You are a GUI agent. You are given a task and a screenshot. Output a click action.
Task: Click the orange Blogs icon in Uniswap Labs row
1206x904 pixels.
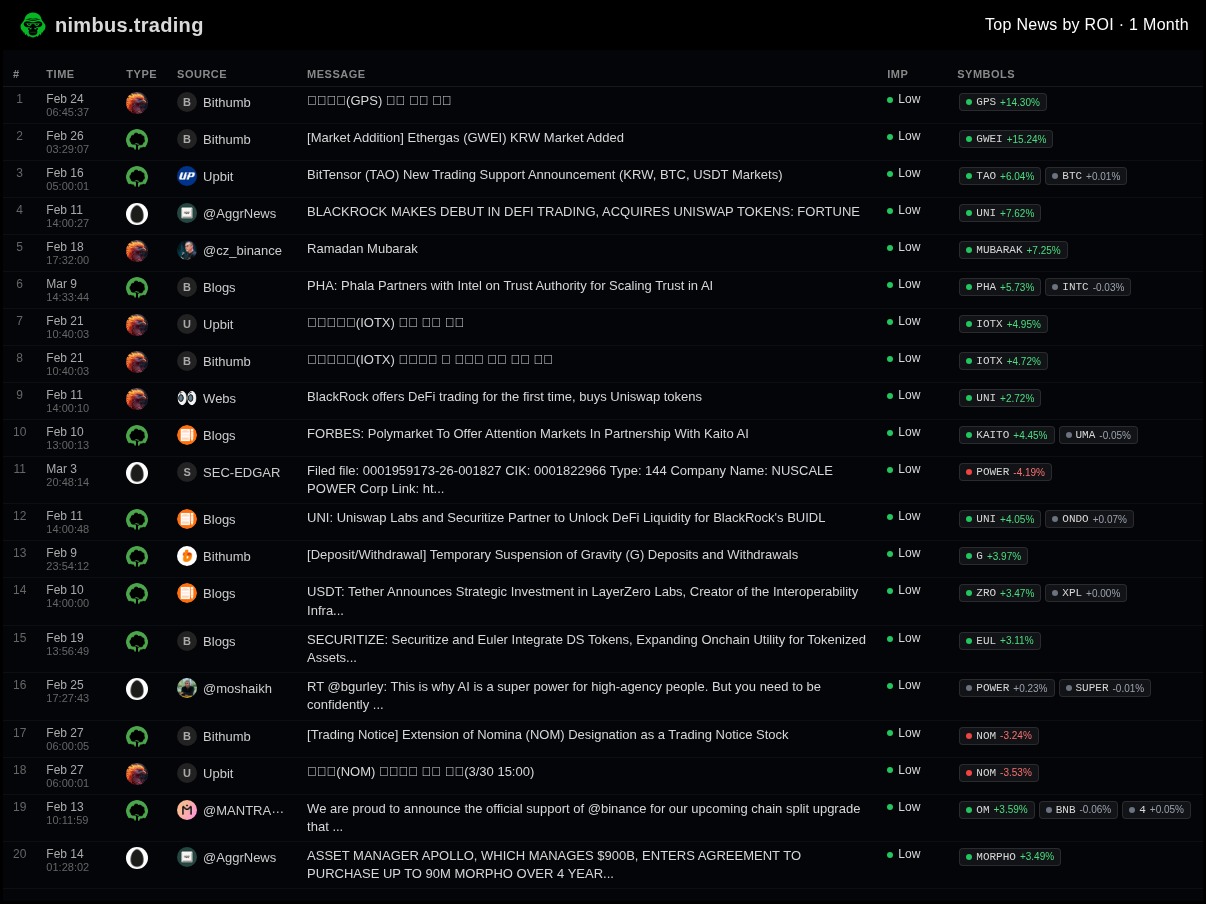187,519
